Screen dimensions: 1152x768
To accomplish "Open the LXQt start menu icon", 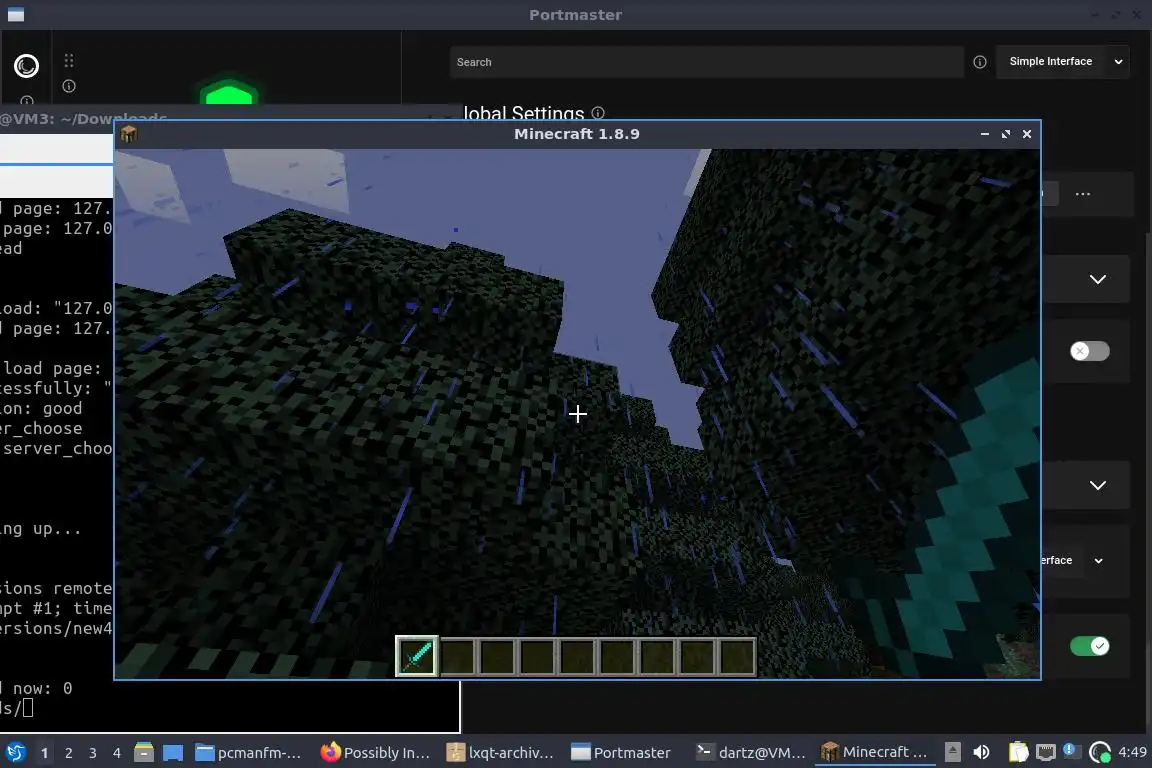I will click(15, 753).
